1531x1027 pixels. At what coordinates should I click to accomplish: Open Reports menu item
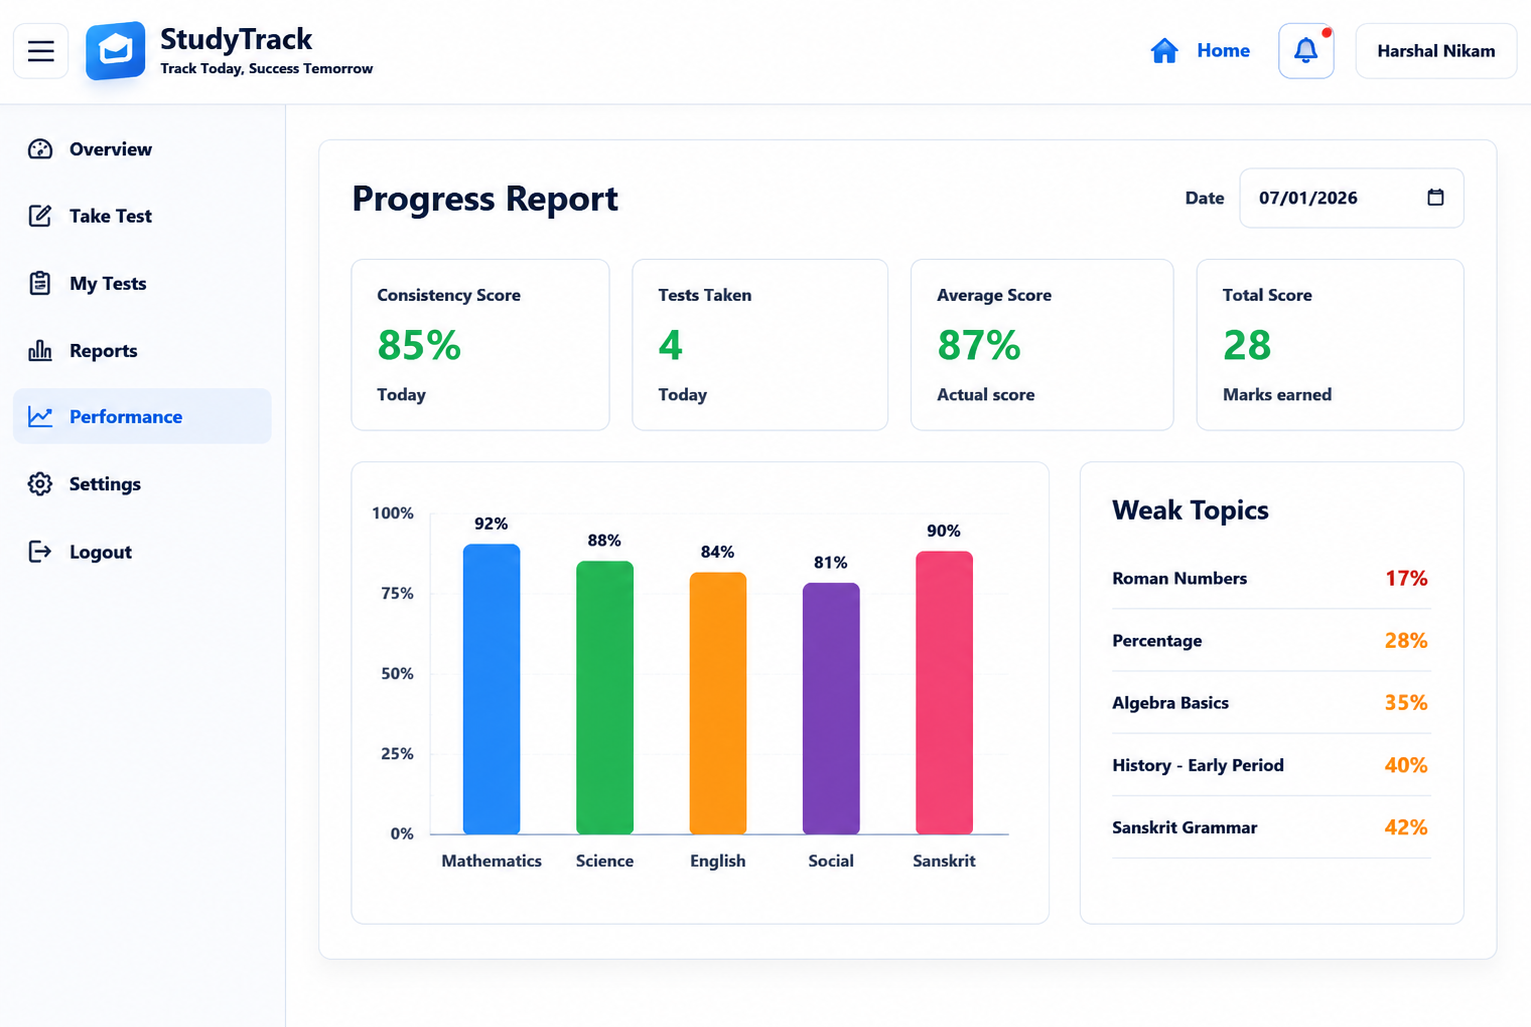pos(142,350)
